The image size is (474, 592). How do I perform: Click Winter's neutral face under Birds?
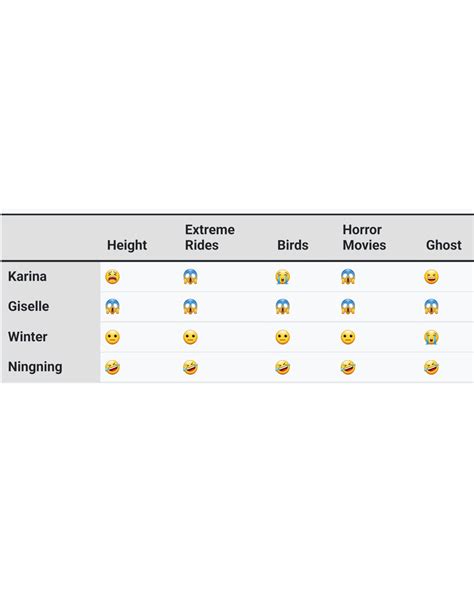click(283, 337)
